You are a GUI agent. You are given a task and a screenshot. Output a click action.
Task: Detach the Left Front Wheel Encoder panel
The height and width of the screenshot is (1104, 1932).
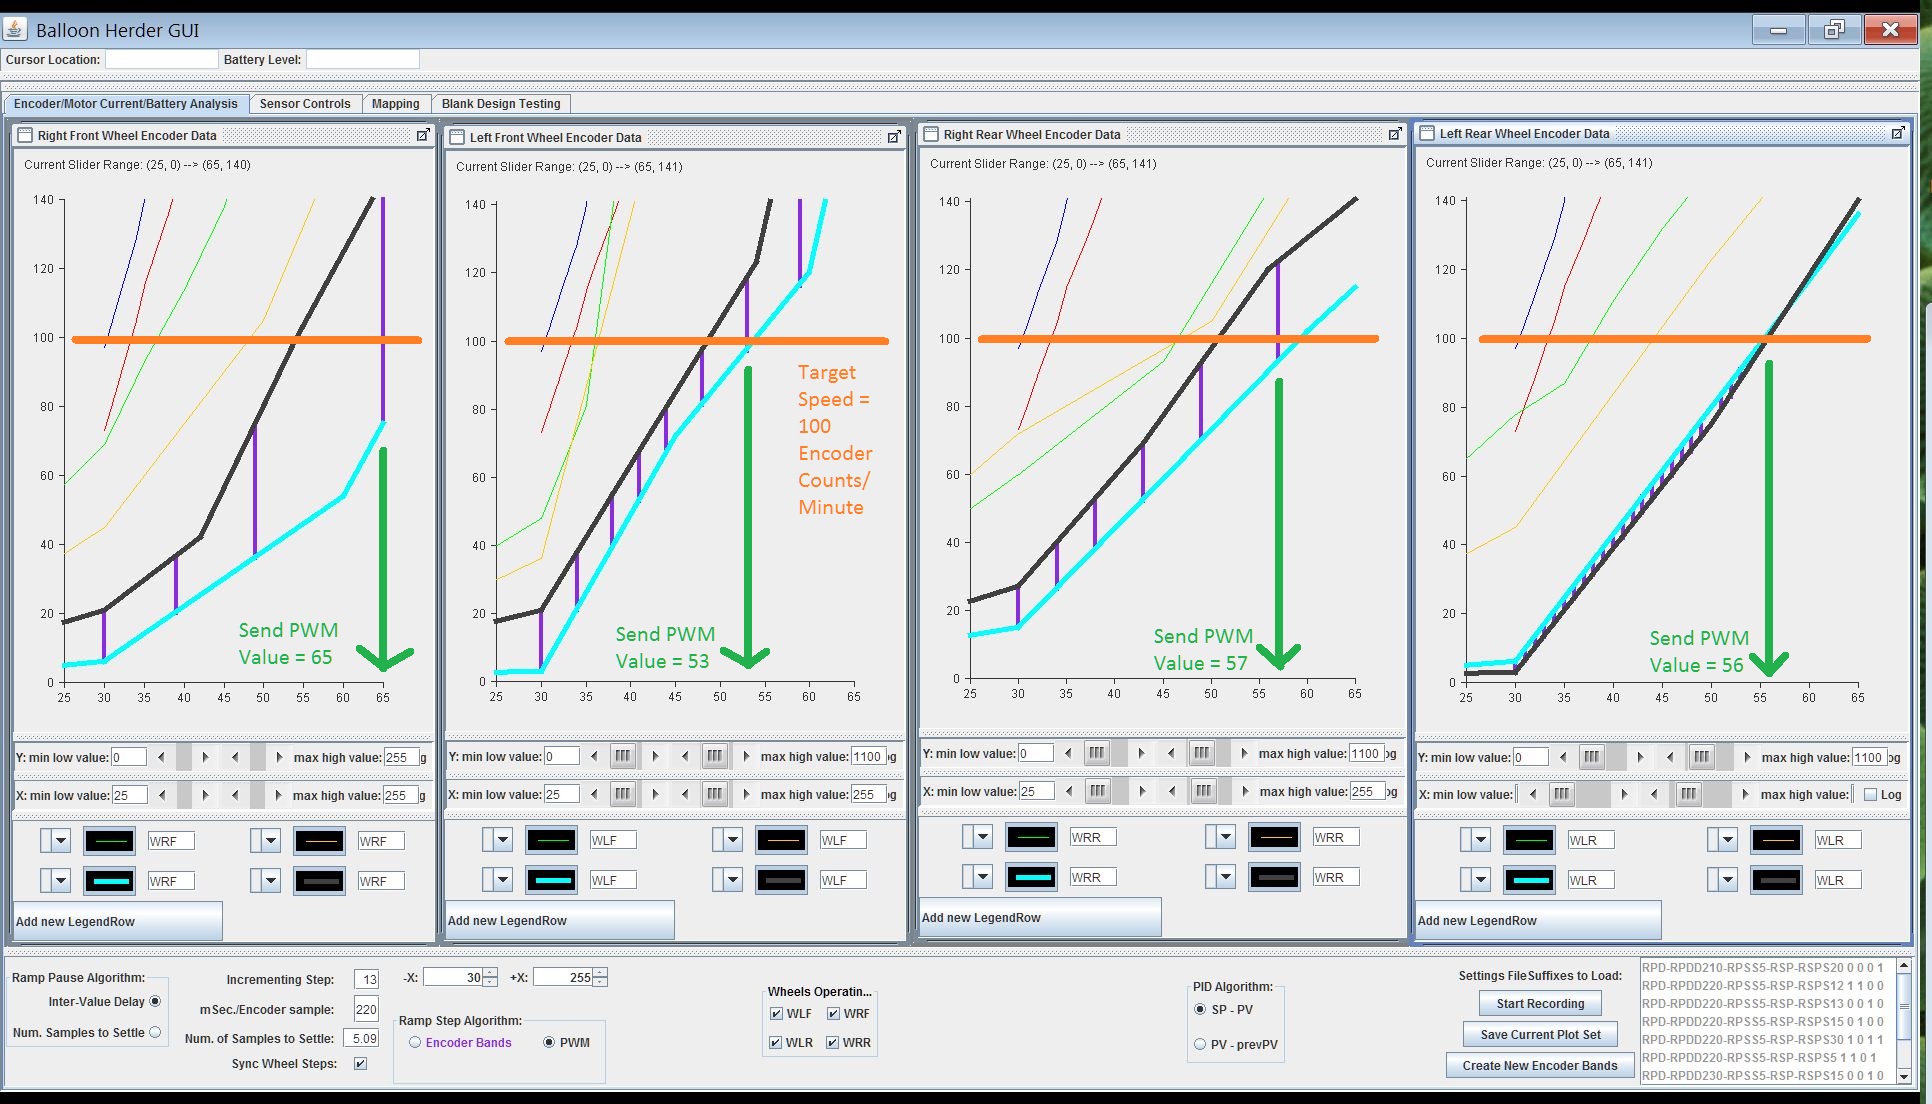pyautogui.click(x=894, y=137)
